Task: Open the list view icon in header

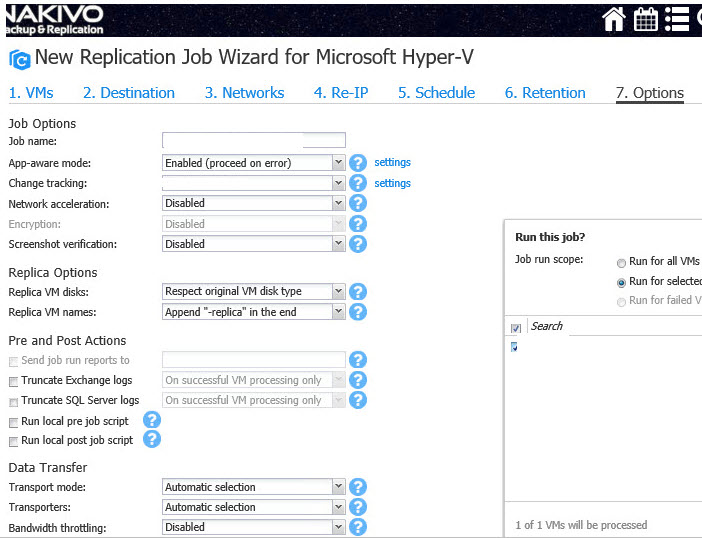Action: point(677,18)
